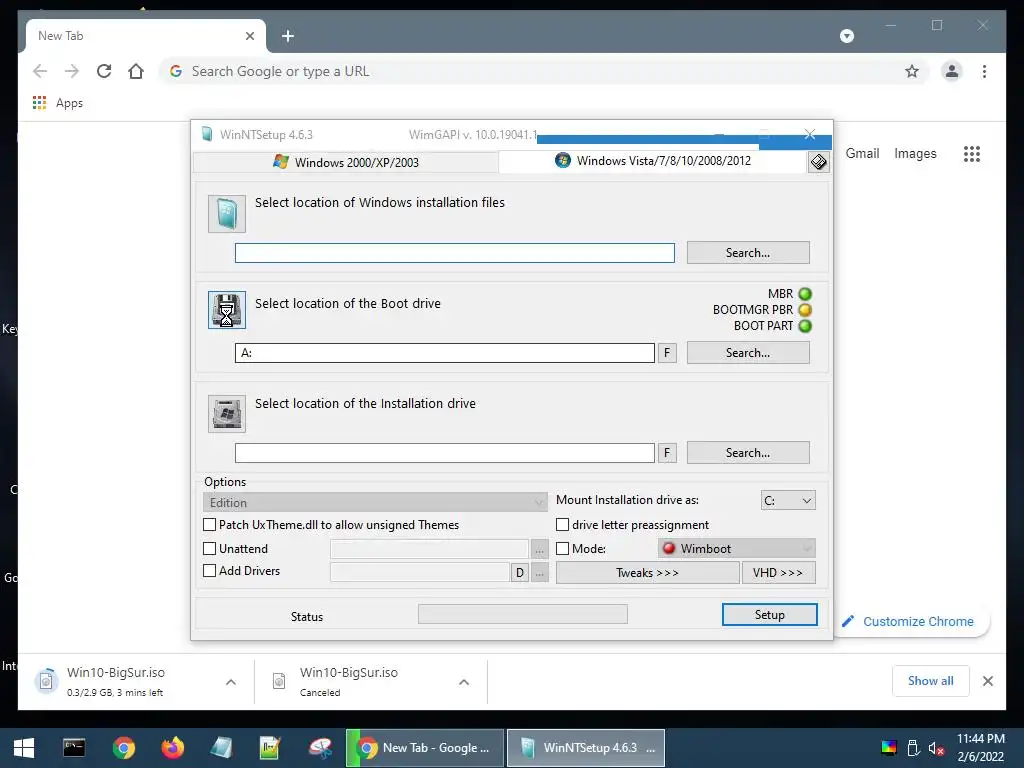The image size is (1024, 768).
Task: Click the BOOTMGR PBR yellow status light
Action: click(x=805, y=310)
